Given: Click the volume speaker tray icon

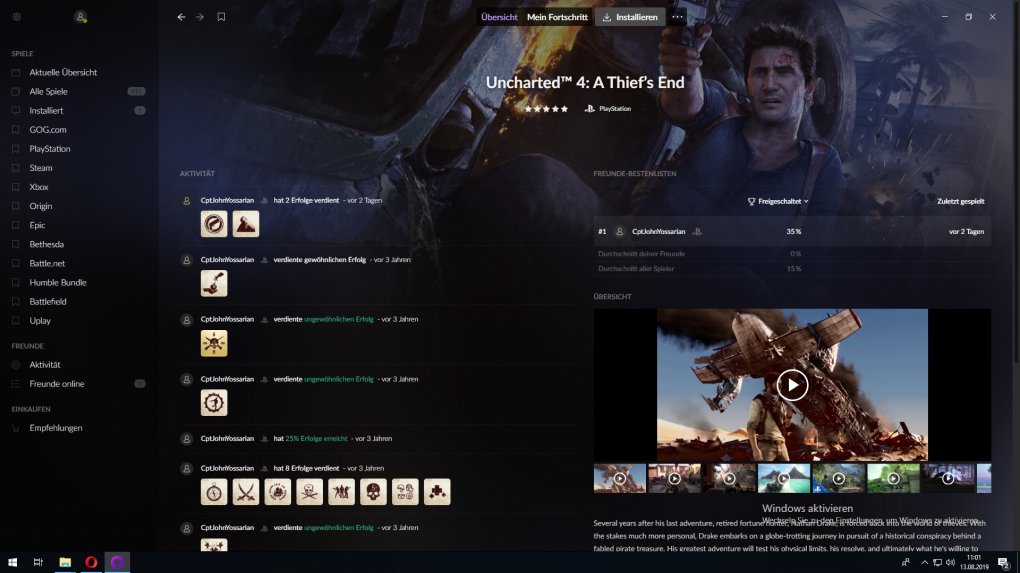Looking at the screenshot, I should [x=950, y=563].
